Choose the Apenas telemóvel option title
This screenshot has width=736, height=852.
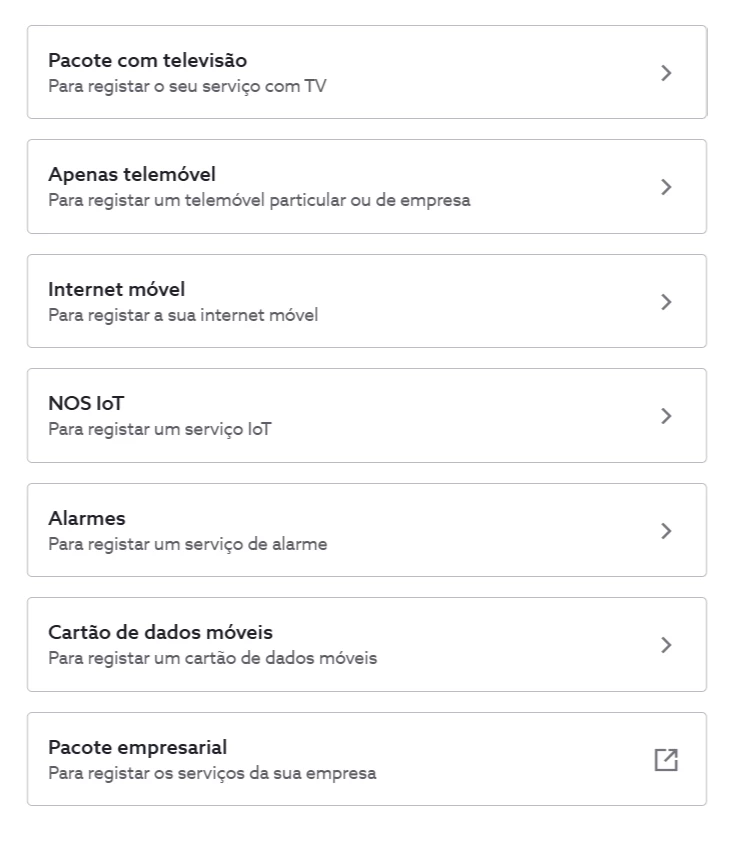tap(132, 174)
